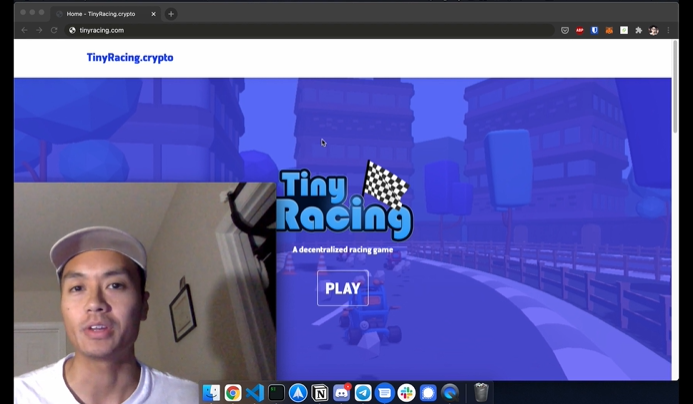The width and height of the screenshot is (693, 404).
Task: Open a new browser tab
Action: (171, 14)
